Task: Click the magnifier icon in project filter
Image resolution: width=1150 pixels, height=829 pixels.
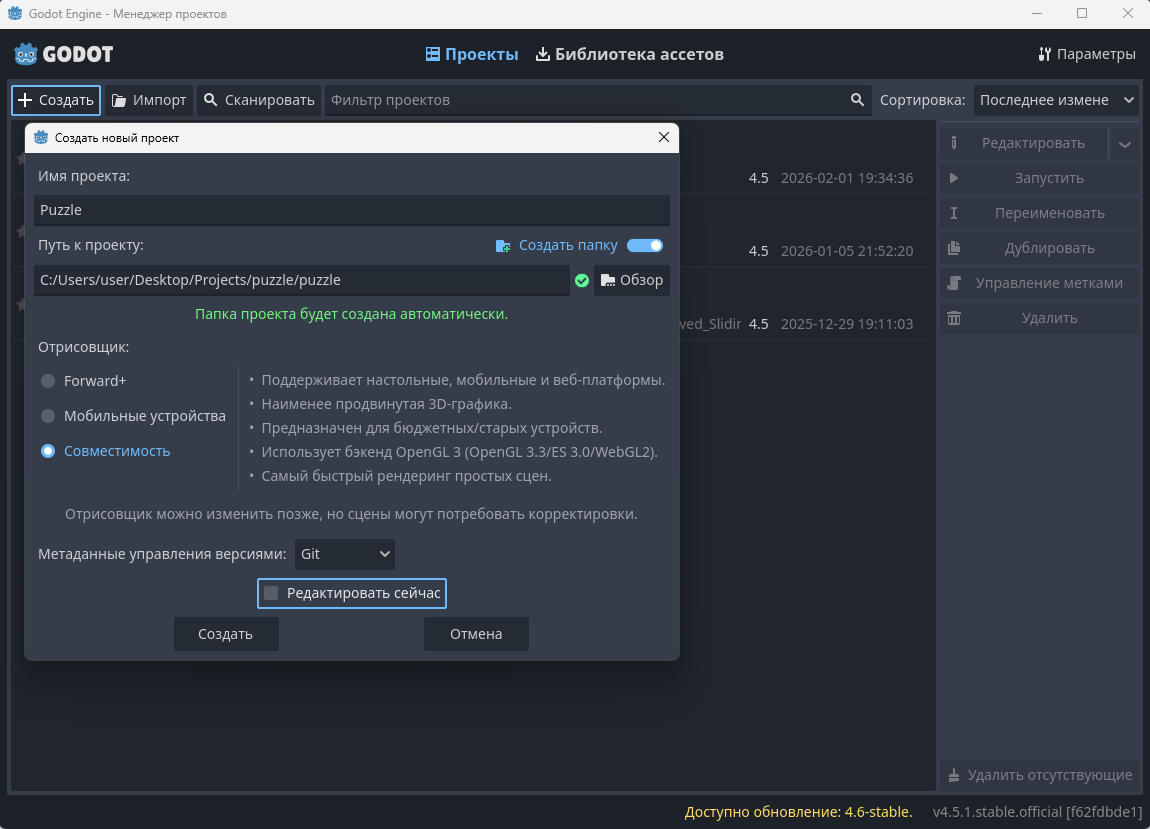Action: click(857, 100)
